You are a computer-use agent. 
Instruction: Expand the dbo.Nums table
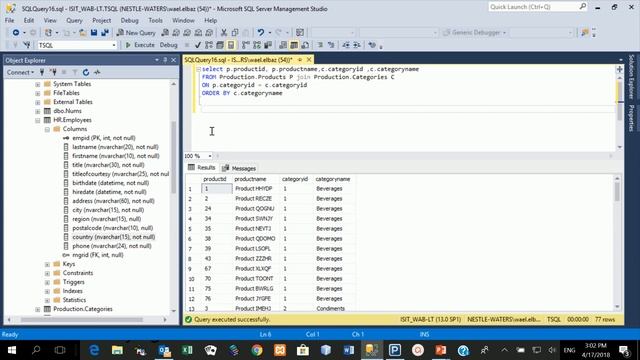38,111
